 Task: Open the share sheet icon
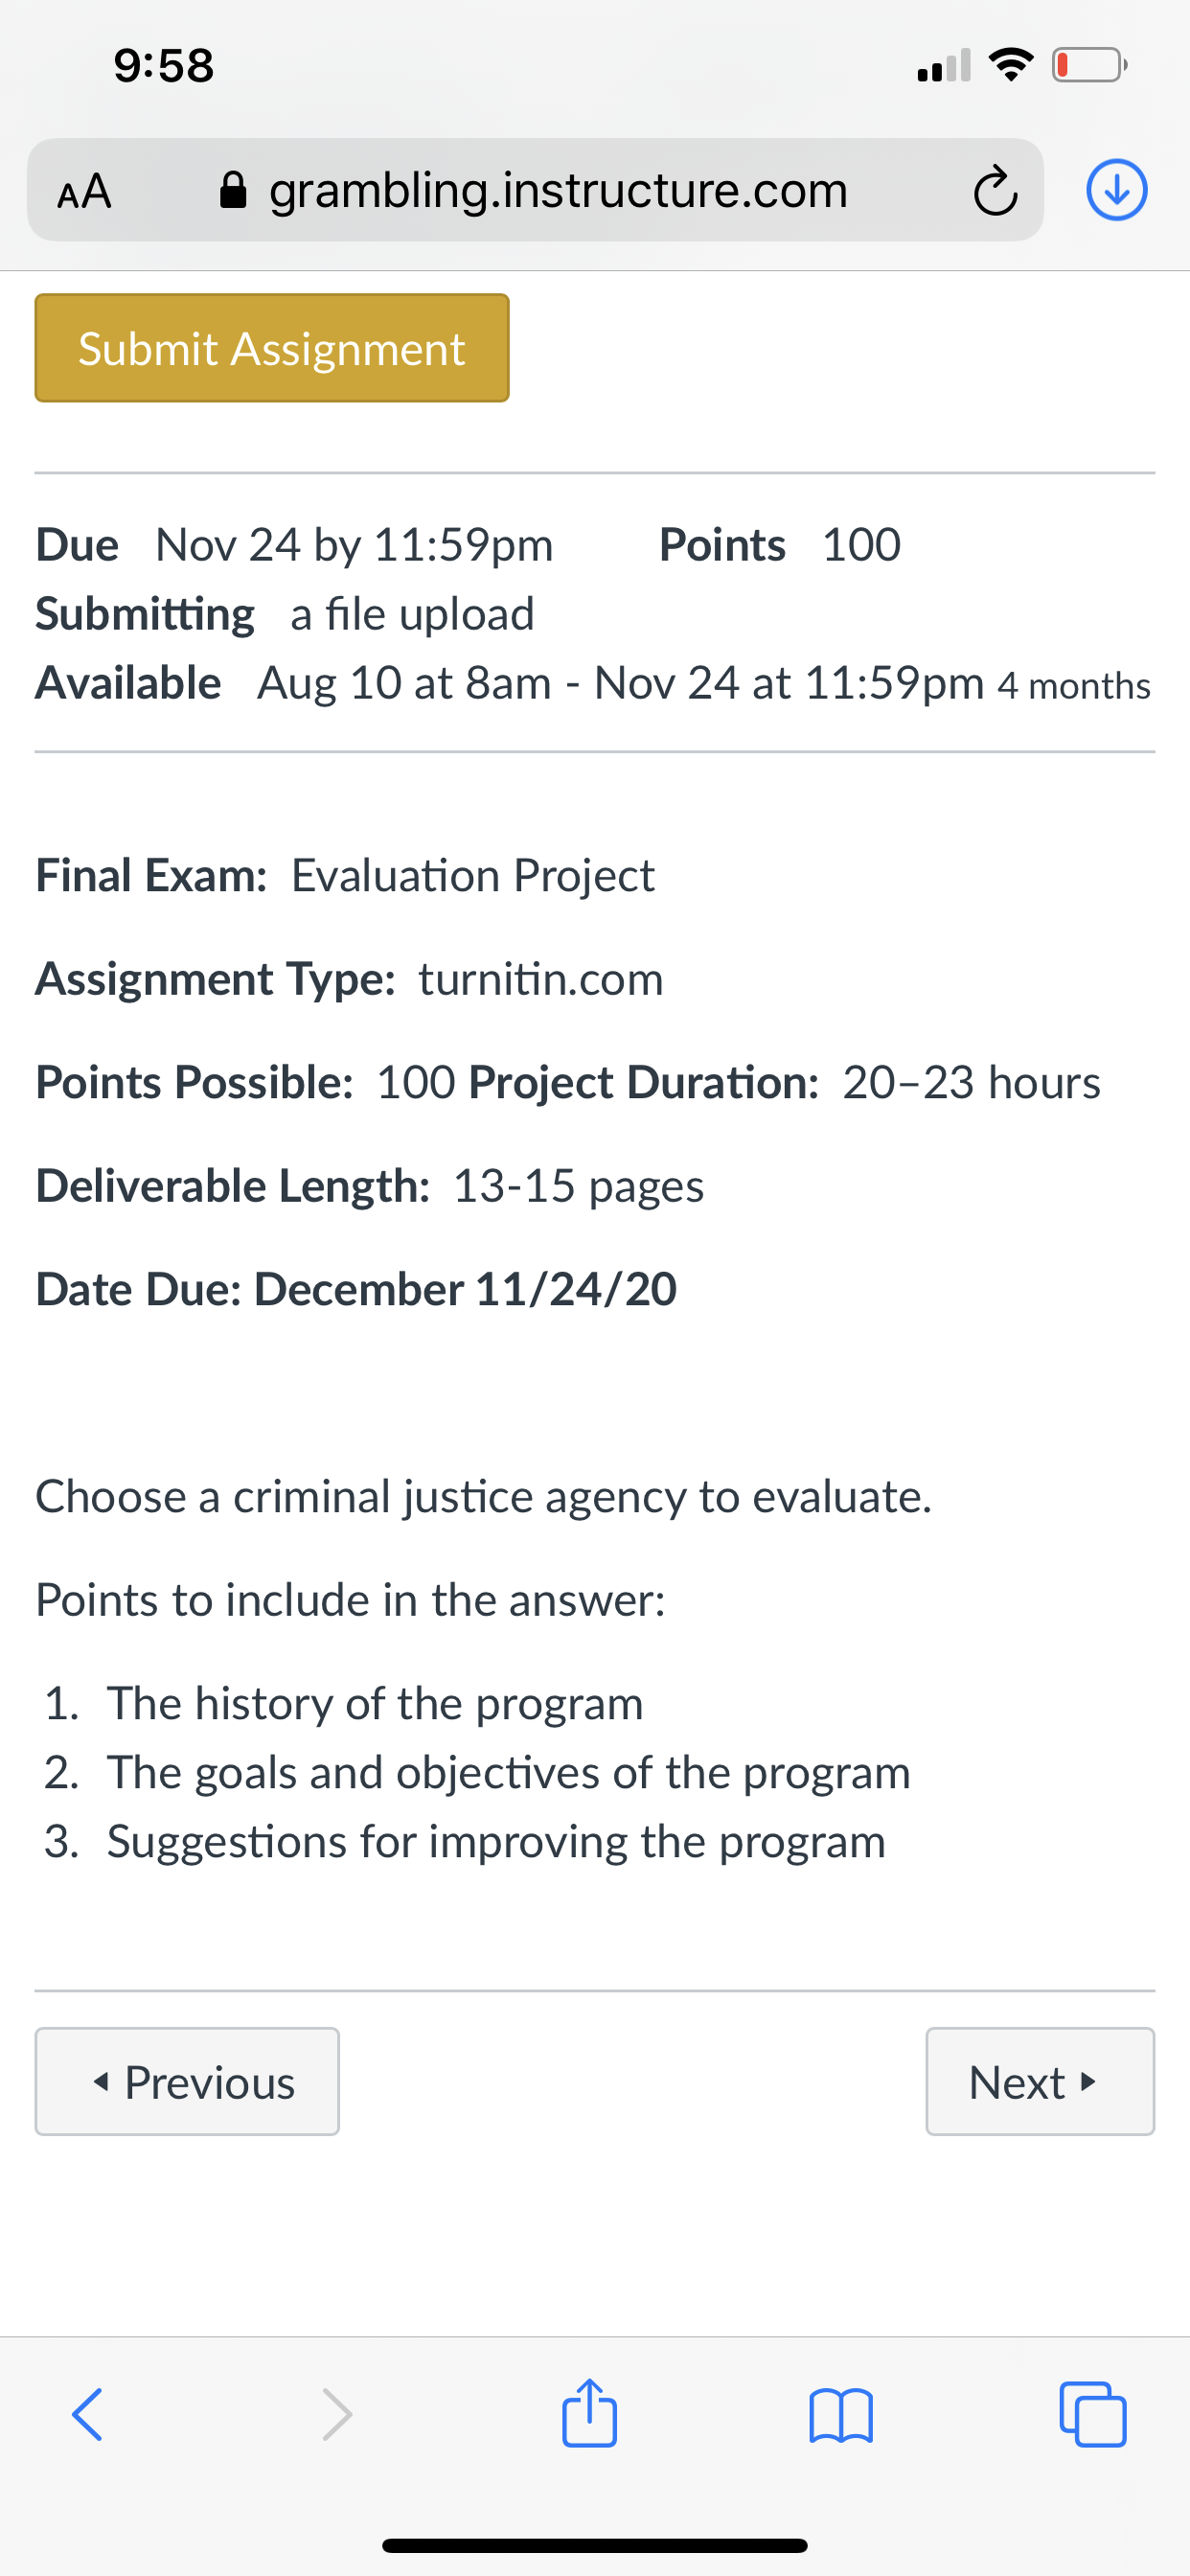pyautogui.click(x=589, y=2412)
